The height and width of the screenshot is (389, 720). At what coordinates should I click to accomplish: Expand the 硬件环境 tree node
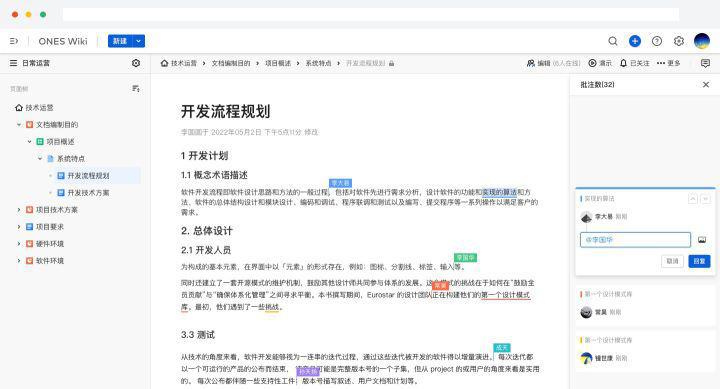(x=19, y=243)
